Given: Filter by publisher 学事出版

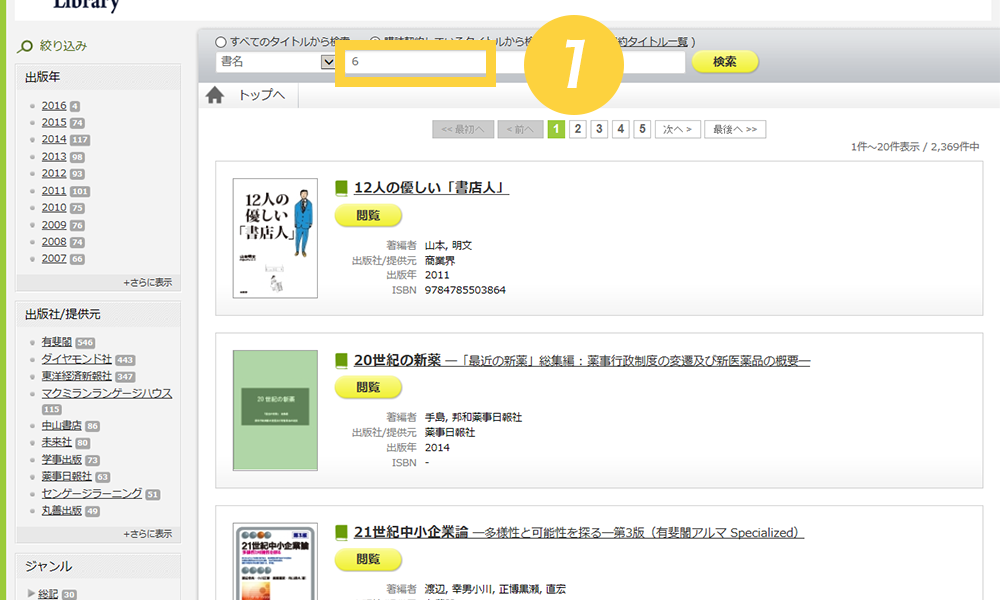Looking at the screenshot, I should pyautogui.click(x=62, y=460).
